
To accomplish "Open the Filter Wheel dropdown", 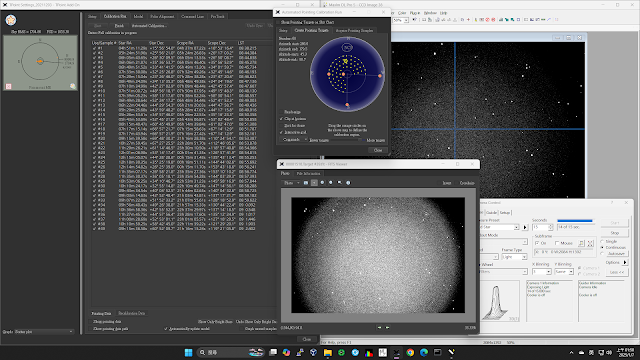I will 504,271.
